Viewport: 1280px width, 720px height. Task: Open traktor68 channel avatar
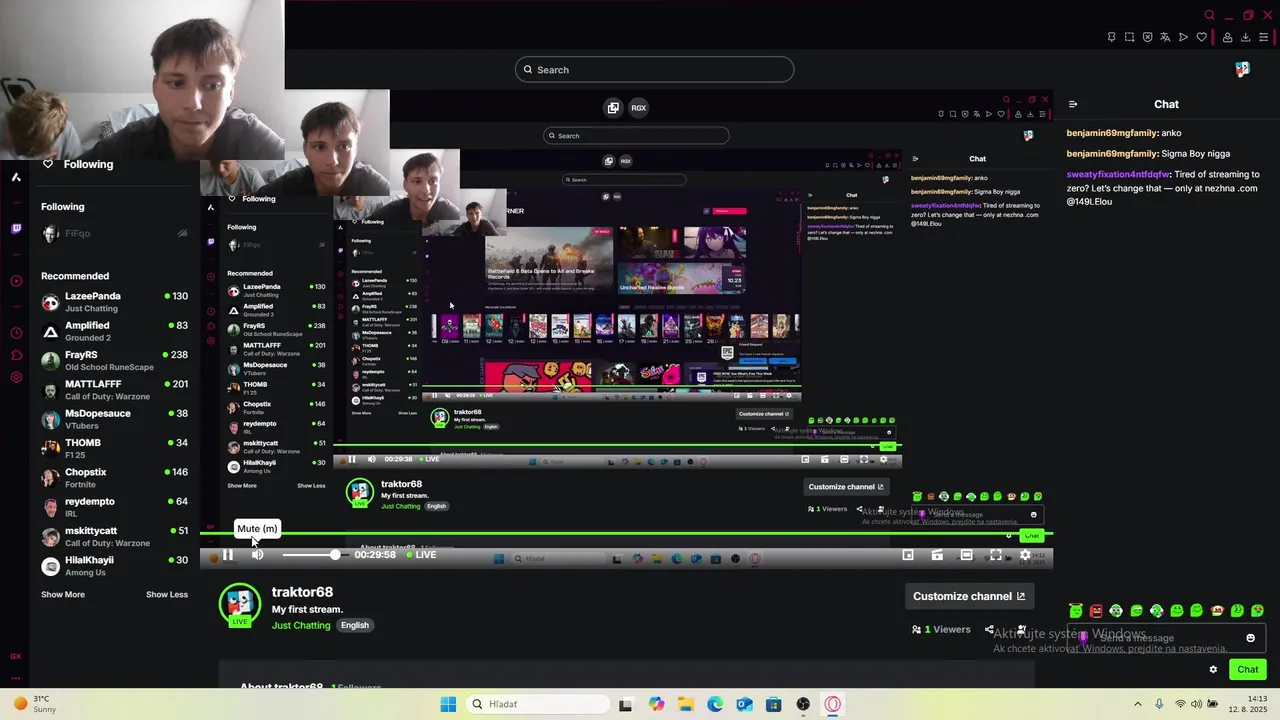tap(240, 603)
